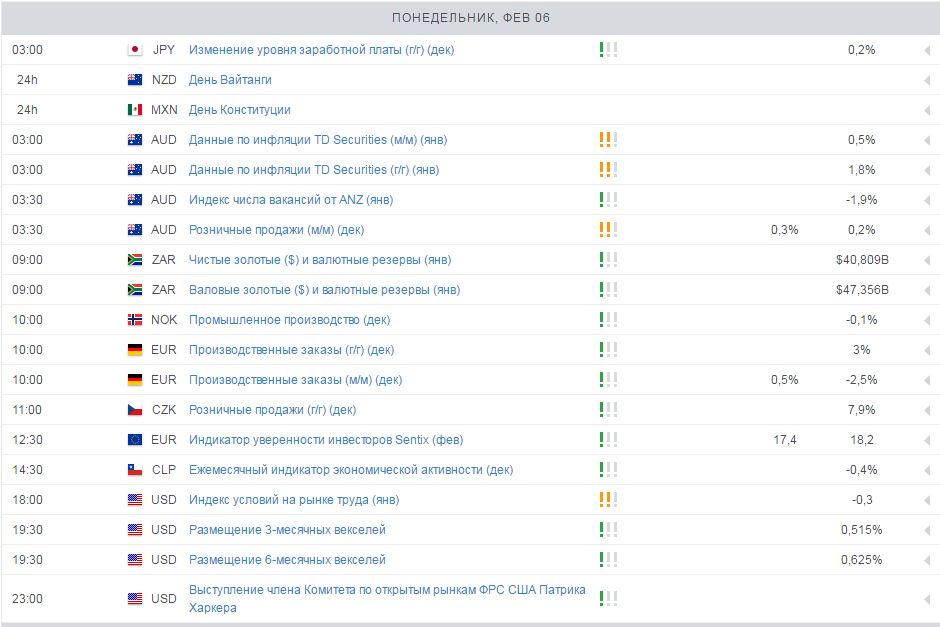Click the previous value '7,9%'
940x627 pixels.
pyautogui.click(x=861, y=409)
